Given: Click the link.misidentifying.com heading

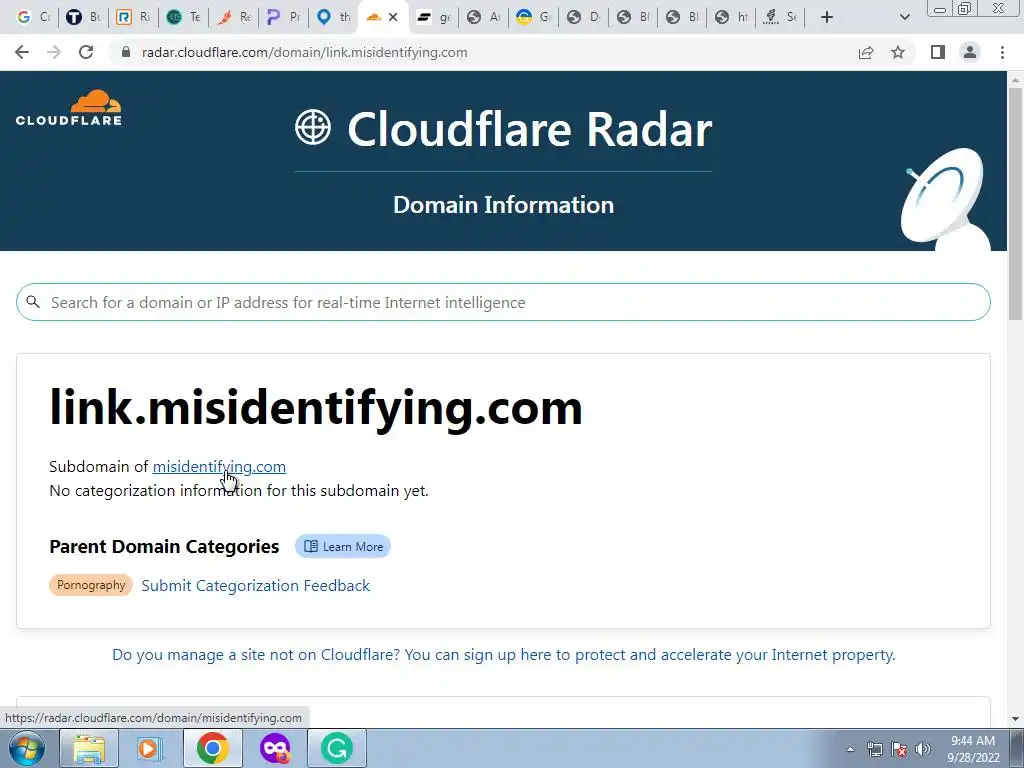Looking at the screenshot, I should 315,407.
